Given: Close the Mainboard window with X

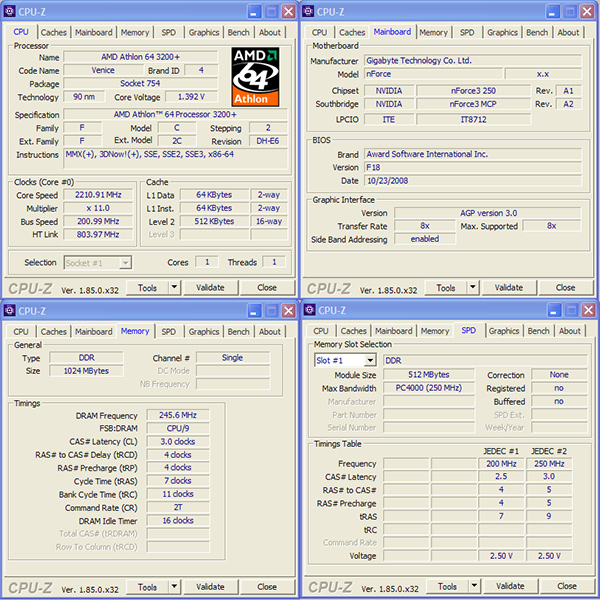Looking at the screenshot, I should tap(587, 11).
